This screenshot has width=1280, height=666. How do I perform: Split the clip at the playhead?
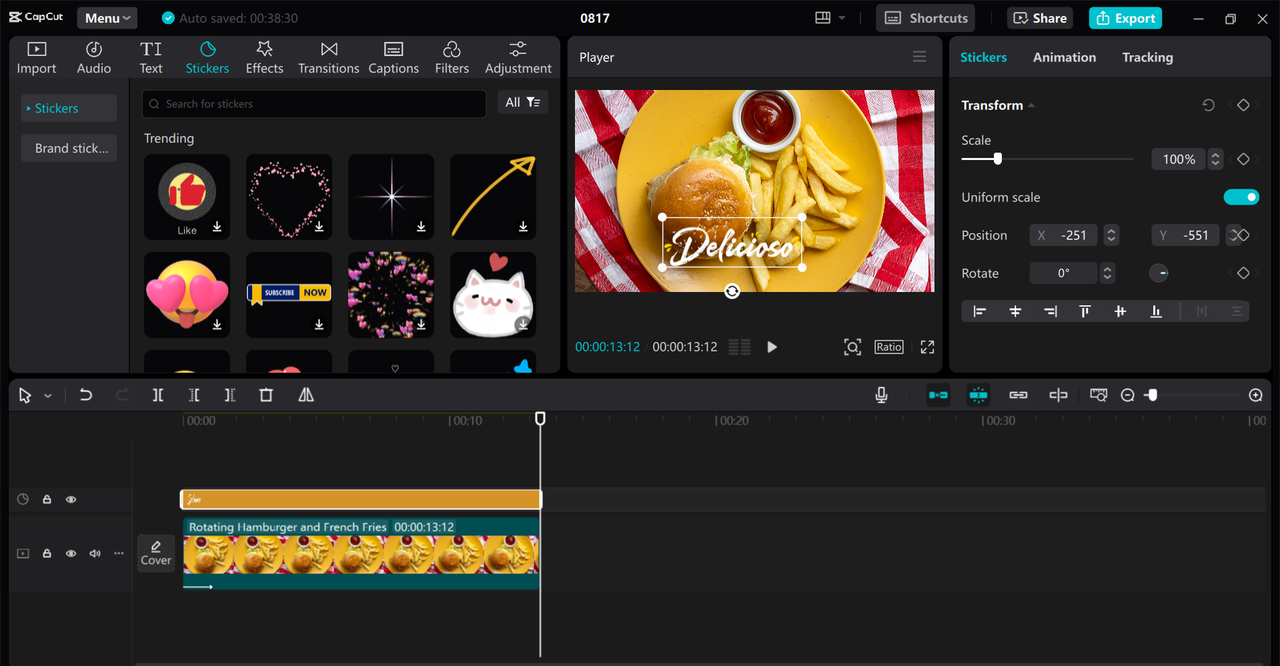[158, 395]
